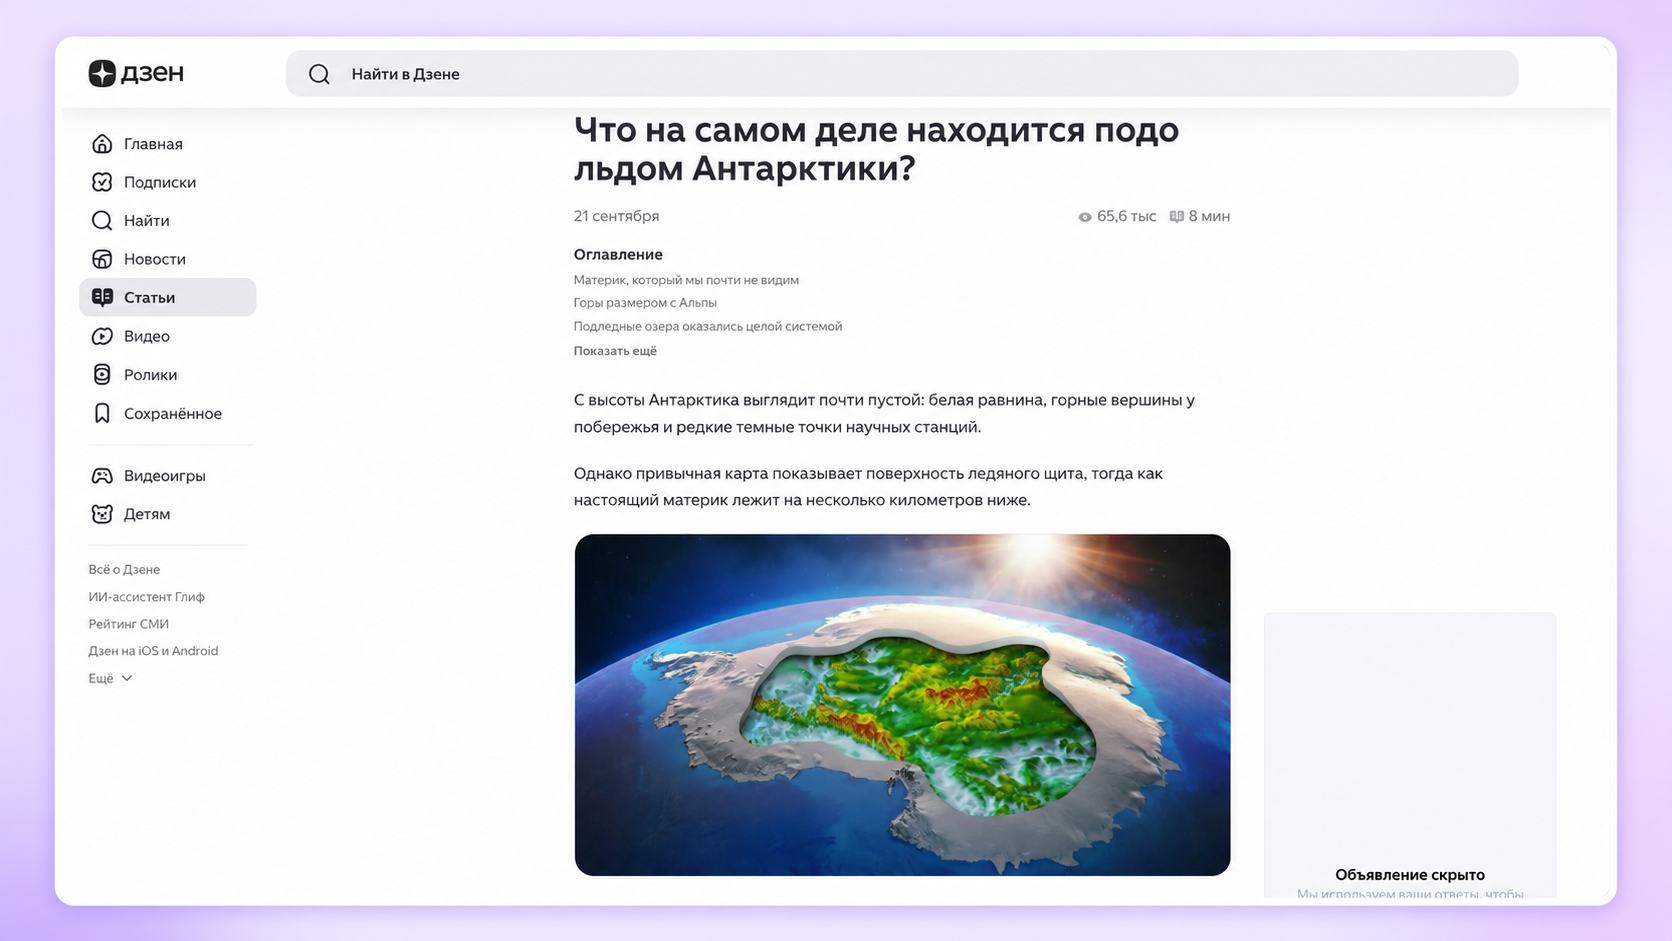
Task: Jump to Горы размером с Альпы
Action: click(645, 303)
